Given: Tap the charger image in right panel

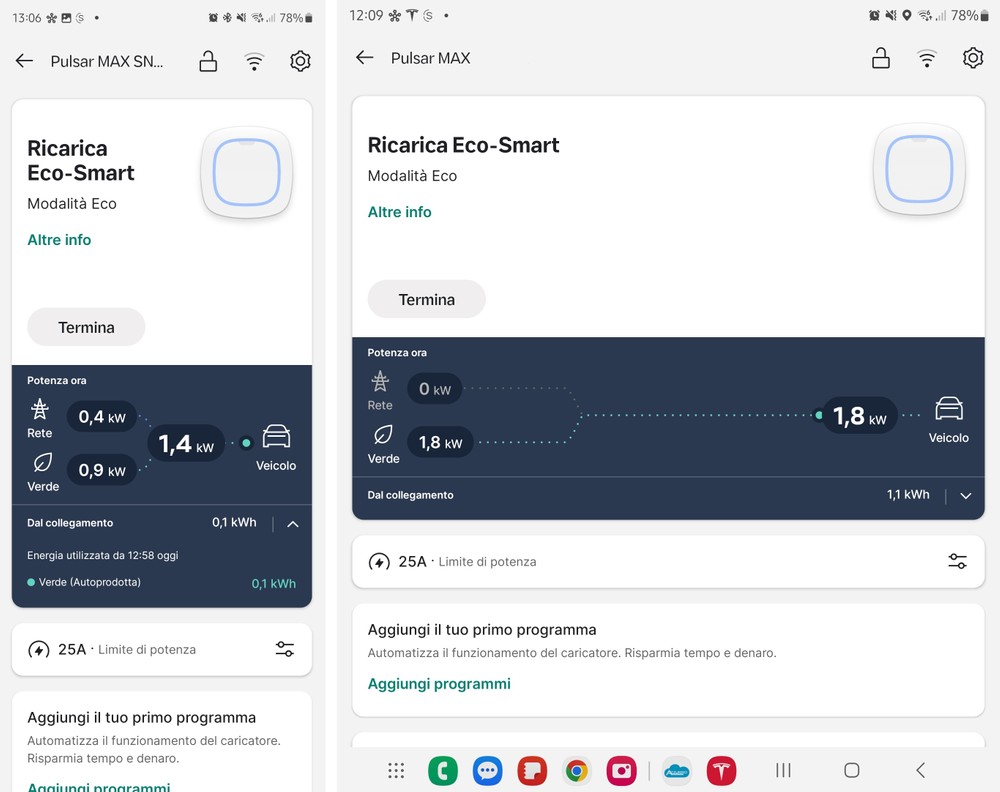Looking at the screenshot, I should [920, 170].
